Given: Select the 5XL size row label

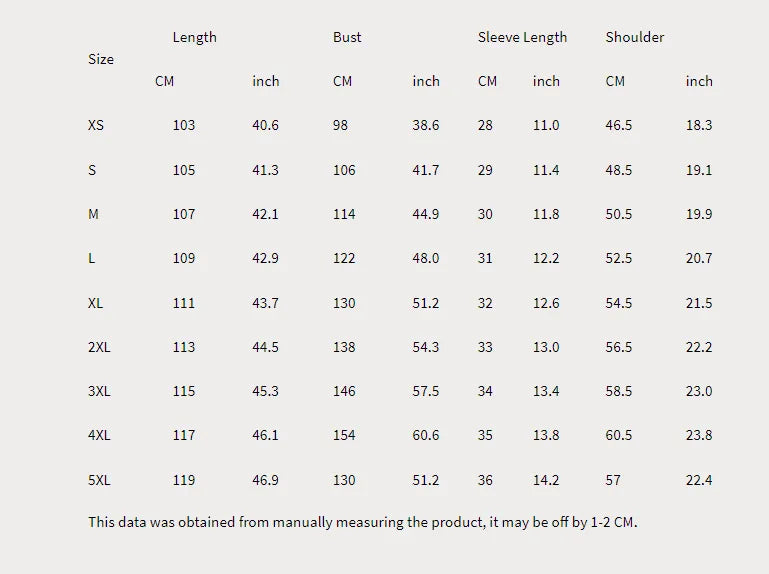Looking at the screenshot, I should point(99,480).
